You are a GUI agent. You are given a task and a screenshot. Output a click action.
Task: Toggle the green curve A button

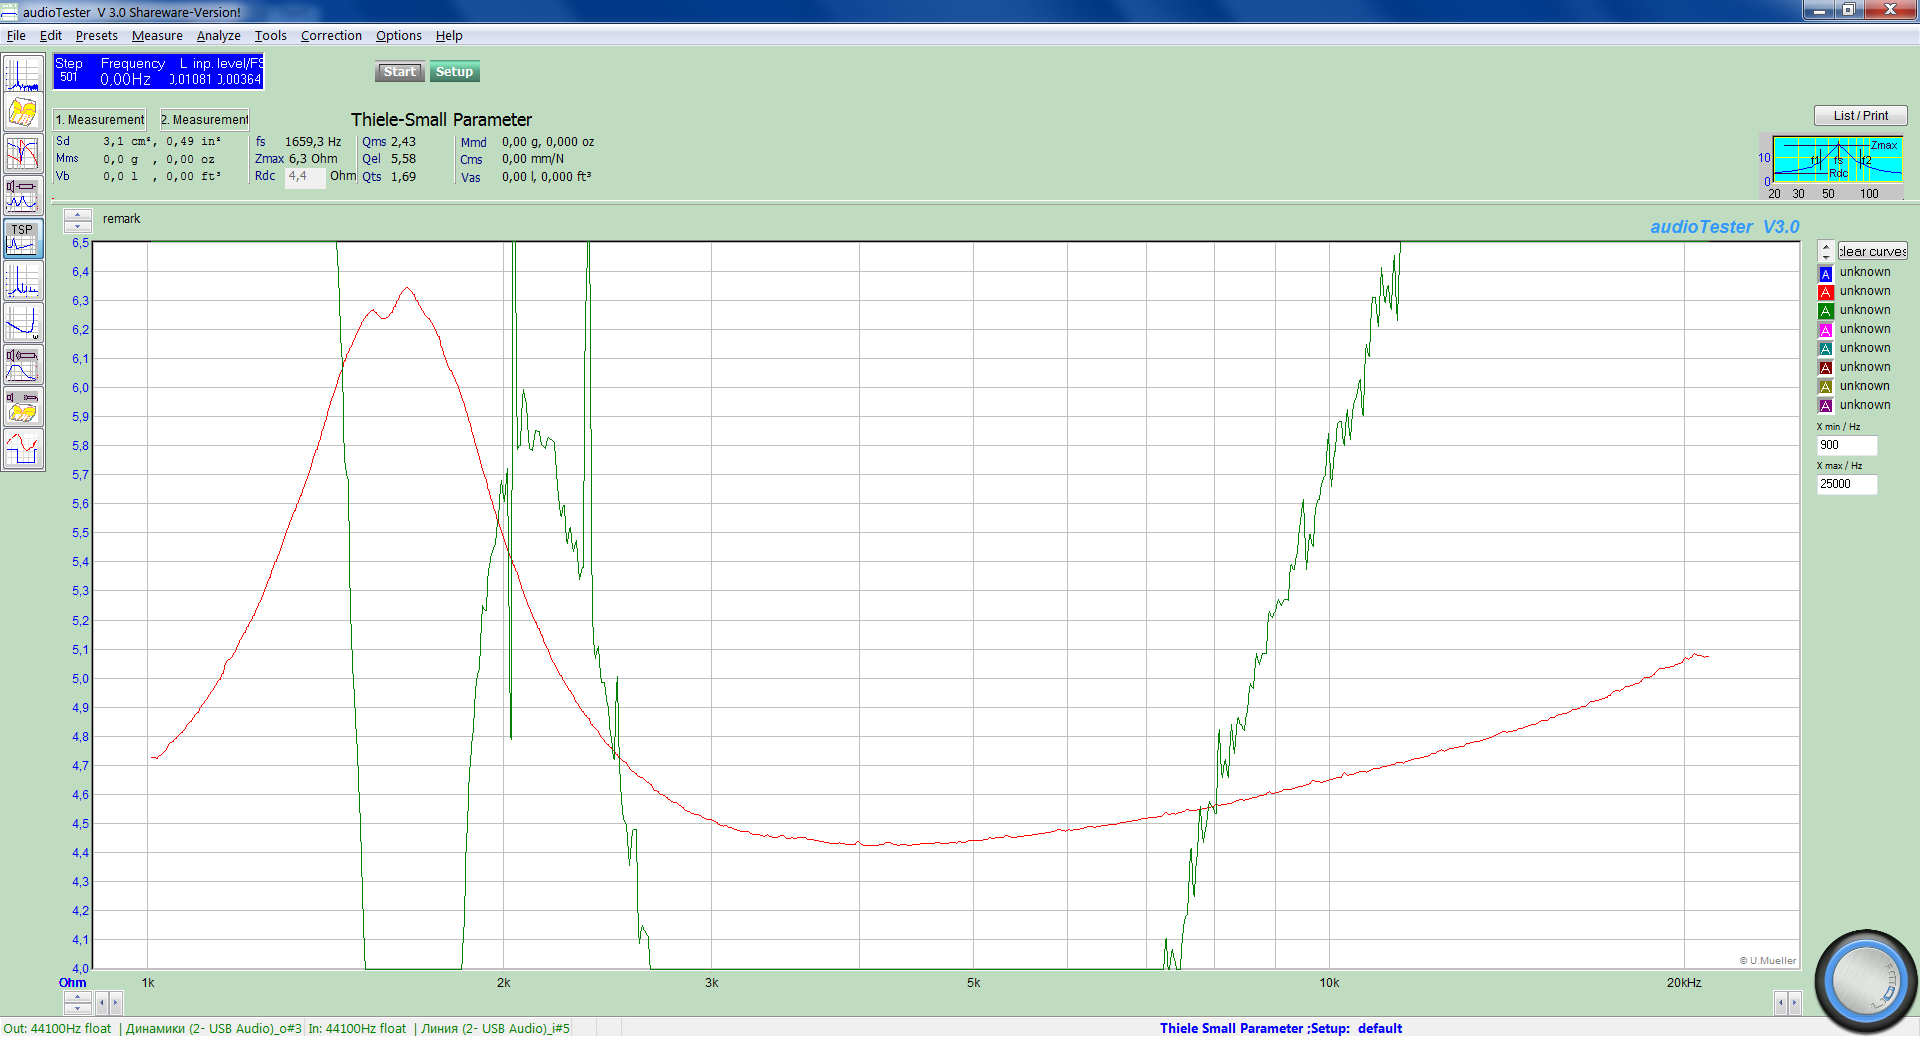[x=1825, y=311]
